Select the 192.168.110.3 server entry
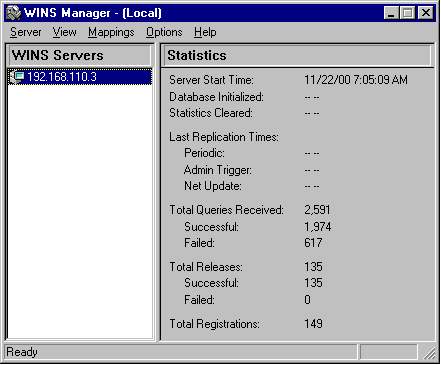Screen dimensions: 441x365 tap(80, 77)
